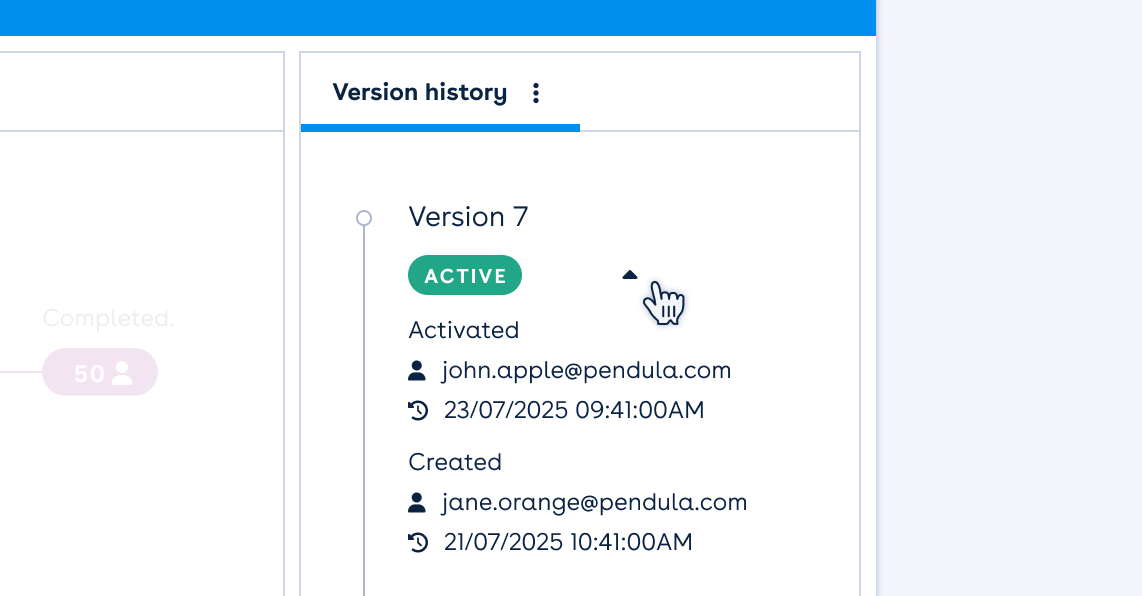1142x596 pixels.
Task: Click the 23/07/2025 09:41:00AM activation timestamp
Action: 574,411
